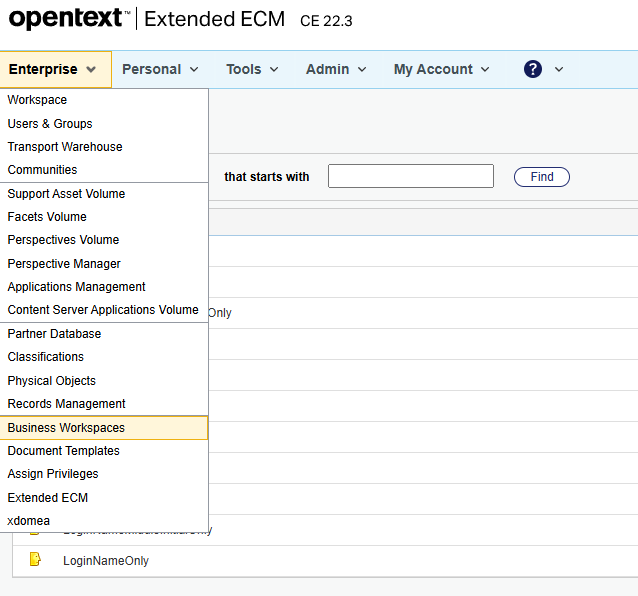This screenshot has height=596, width=638.
Task: Click the yellow icon beside LoginNameOnly
Action: (35, 560)
